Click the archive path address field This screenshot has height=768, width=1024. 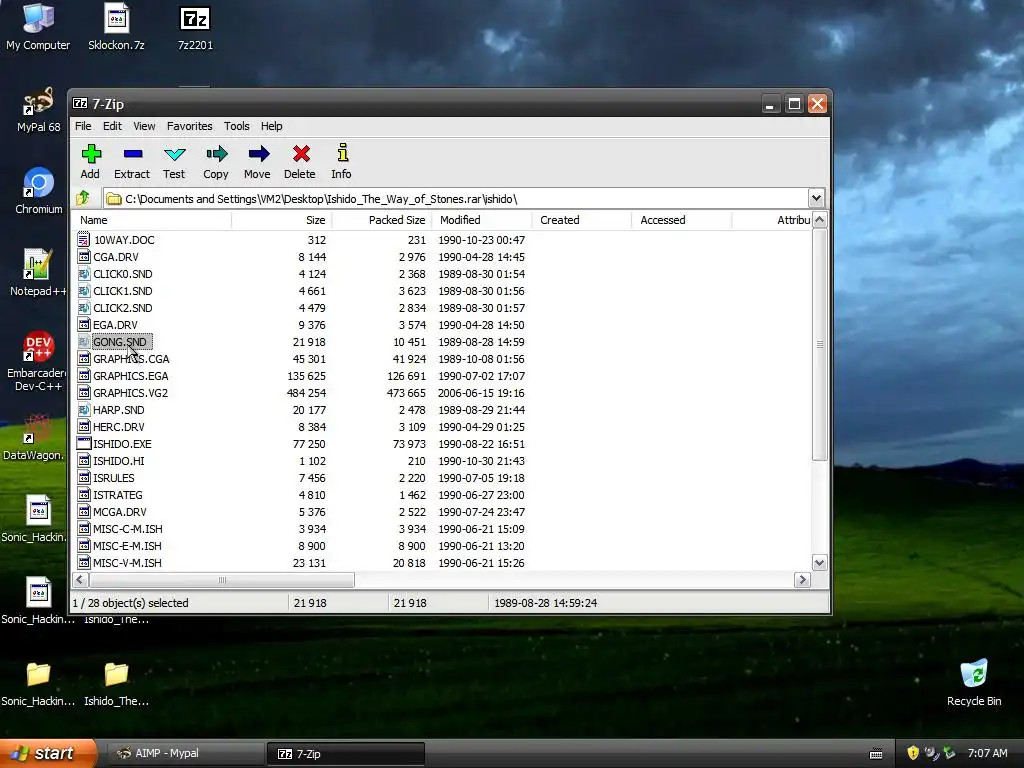[456, 199]
